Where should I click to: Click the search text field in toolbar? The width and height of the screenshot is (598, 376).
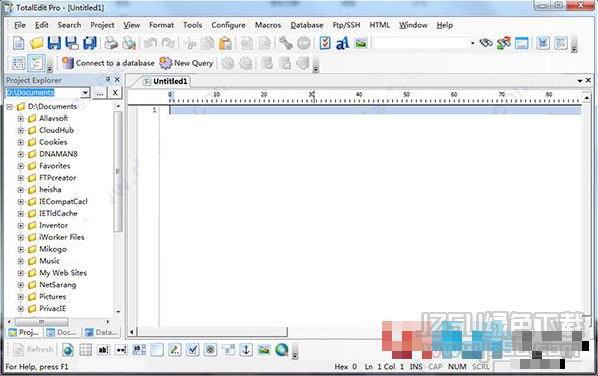tap(424, 43)
